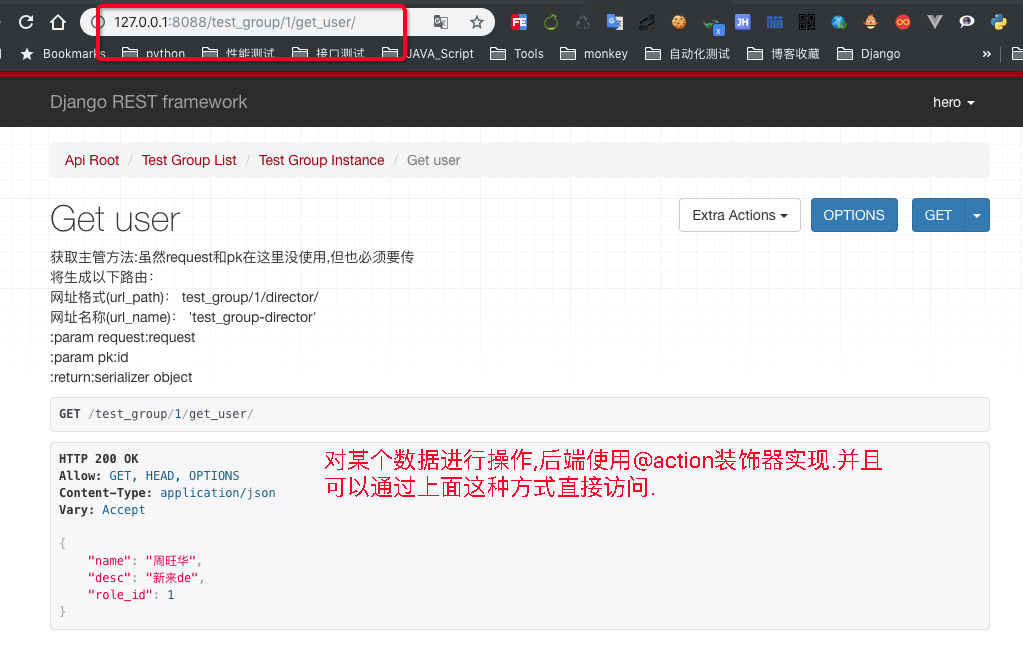
Task: Click the 'test_group/1/director/' url_path text
Action: pos(250,298)
